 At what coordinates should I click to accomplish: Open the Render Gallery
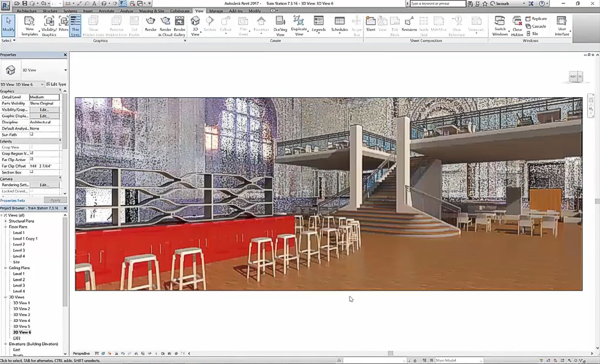click(179, 26)
